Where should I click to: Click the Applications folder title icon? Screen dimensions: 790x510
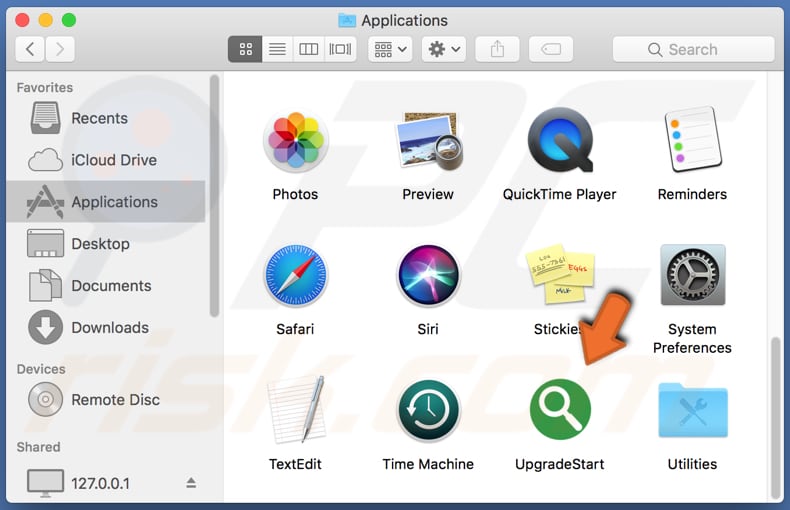tap(347, 20)
